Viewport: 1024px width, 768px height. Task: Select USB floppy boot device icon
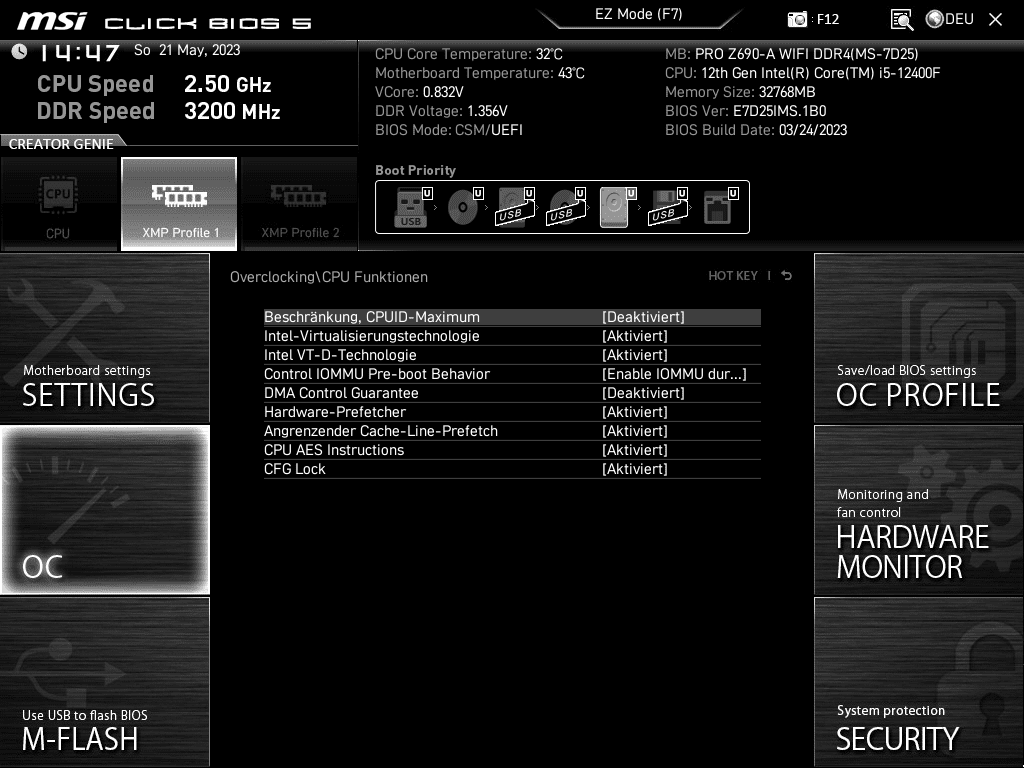coord(667,208)
